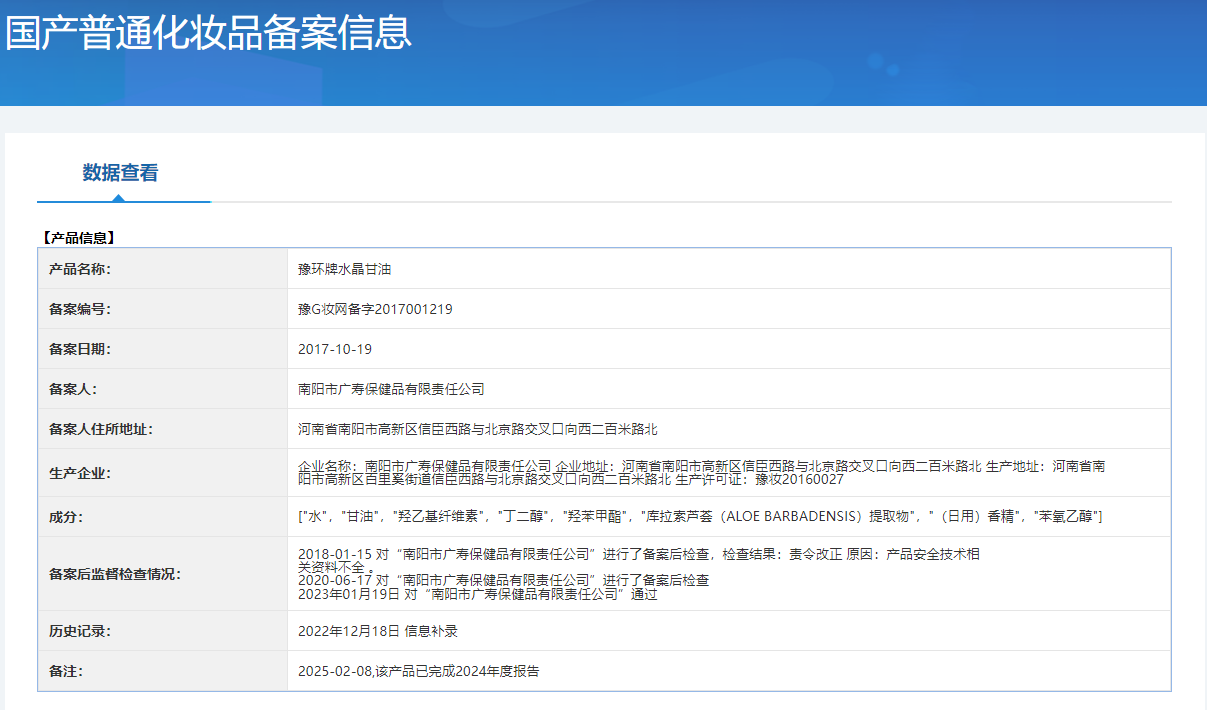Screen dimensions: 1207x710
Task: Click the registrant address starting with 河南省南阳市高新区
Action: click(477, 429)
